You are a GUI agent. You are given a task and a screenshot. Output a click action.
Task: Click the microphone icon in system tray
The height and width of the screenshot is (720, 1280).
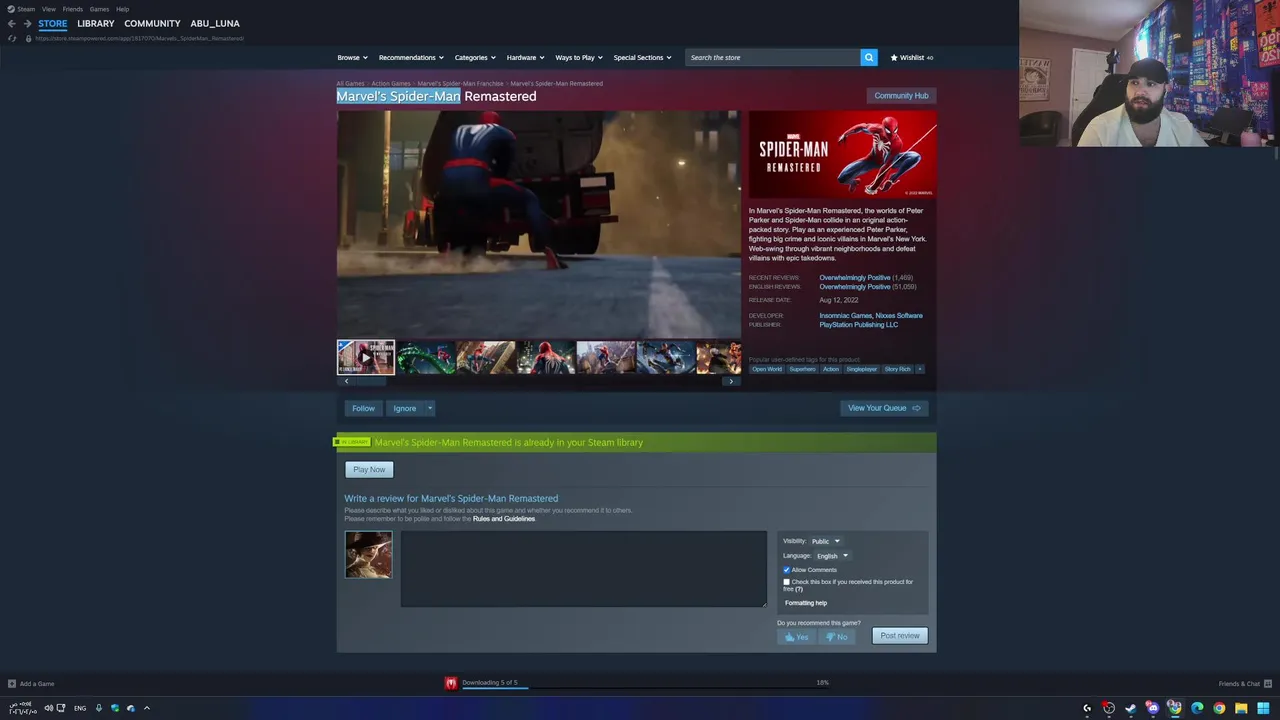tap(98, 708)
